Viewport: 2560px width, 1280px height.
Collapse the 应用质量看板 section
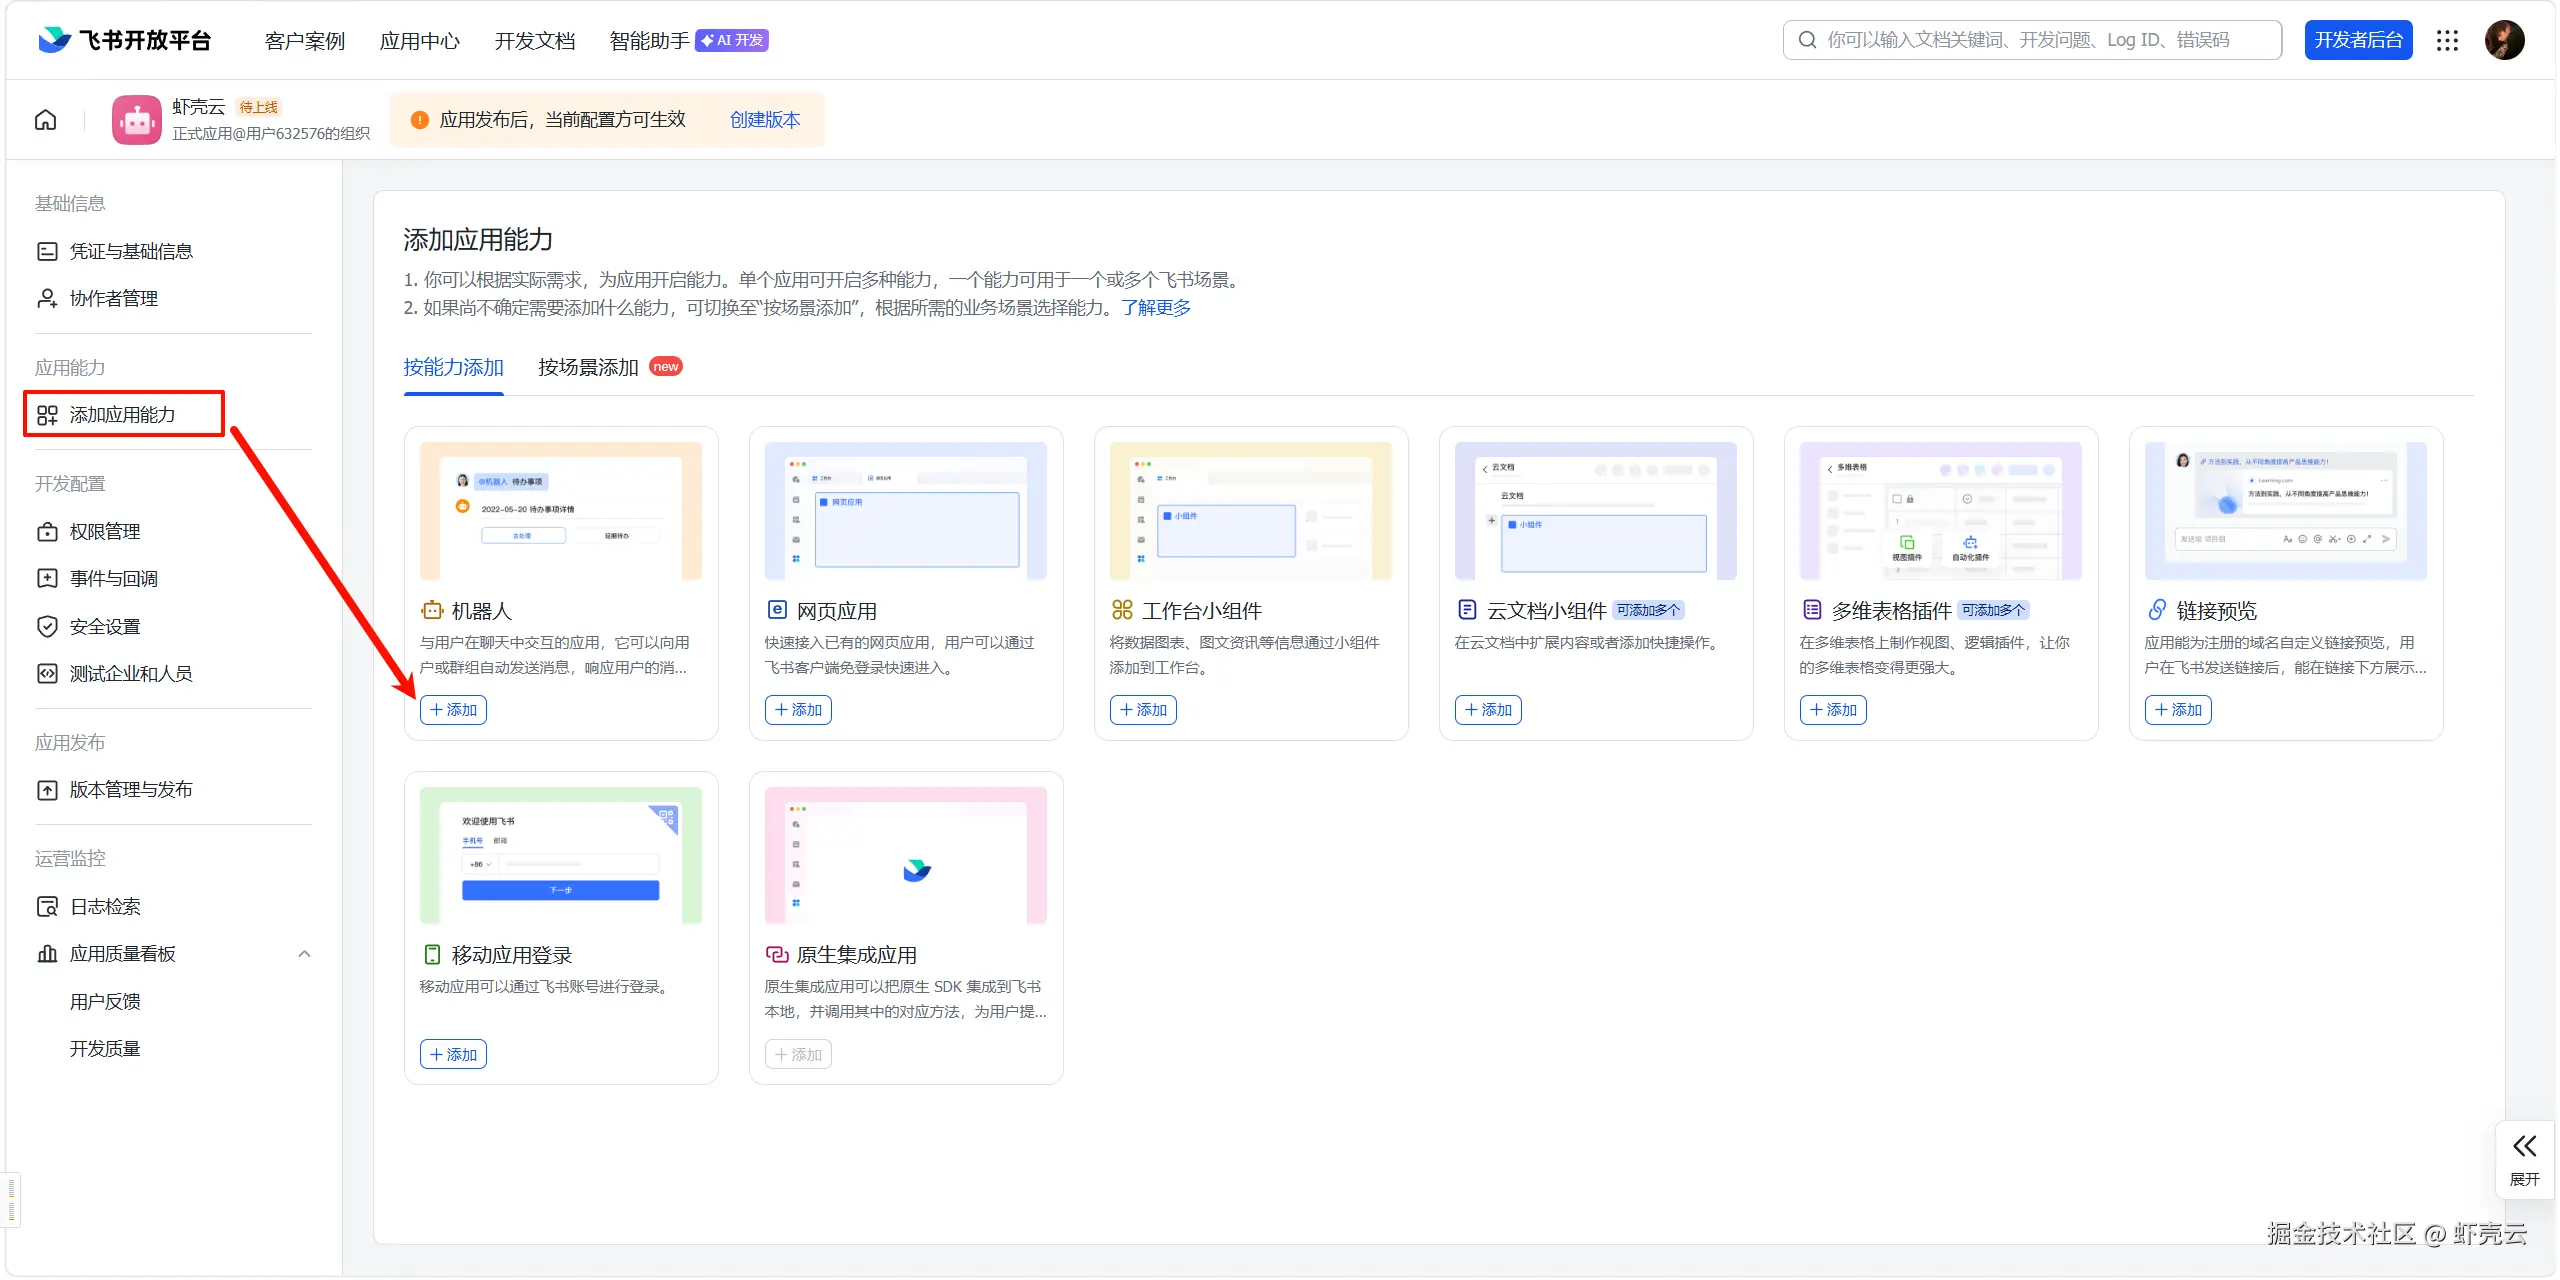(x=304, y=953)
